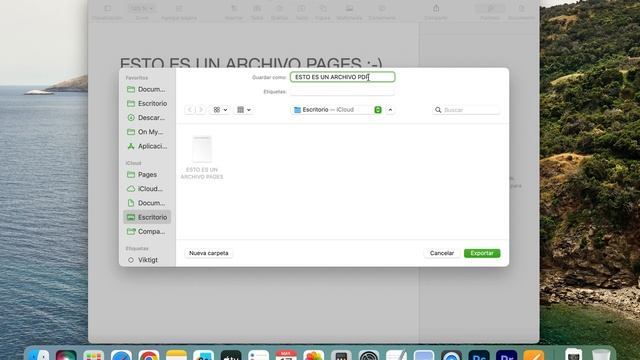The width and height of the screenshot is (640, 360).
Task: Launch Photoshop from the Dock
Action: point(479,355)
